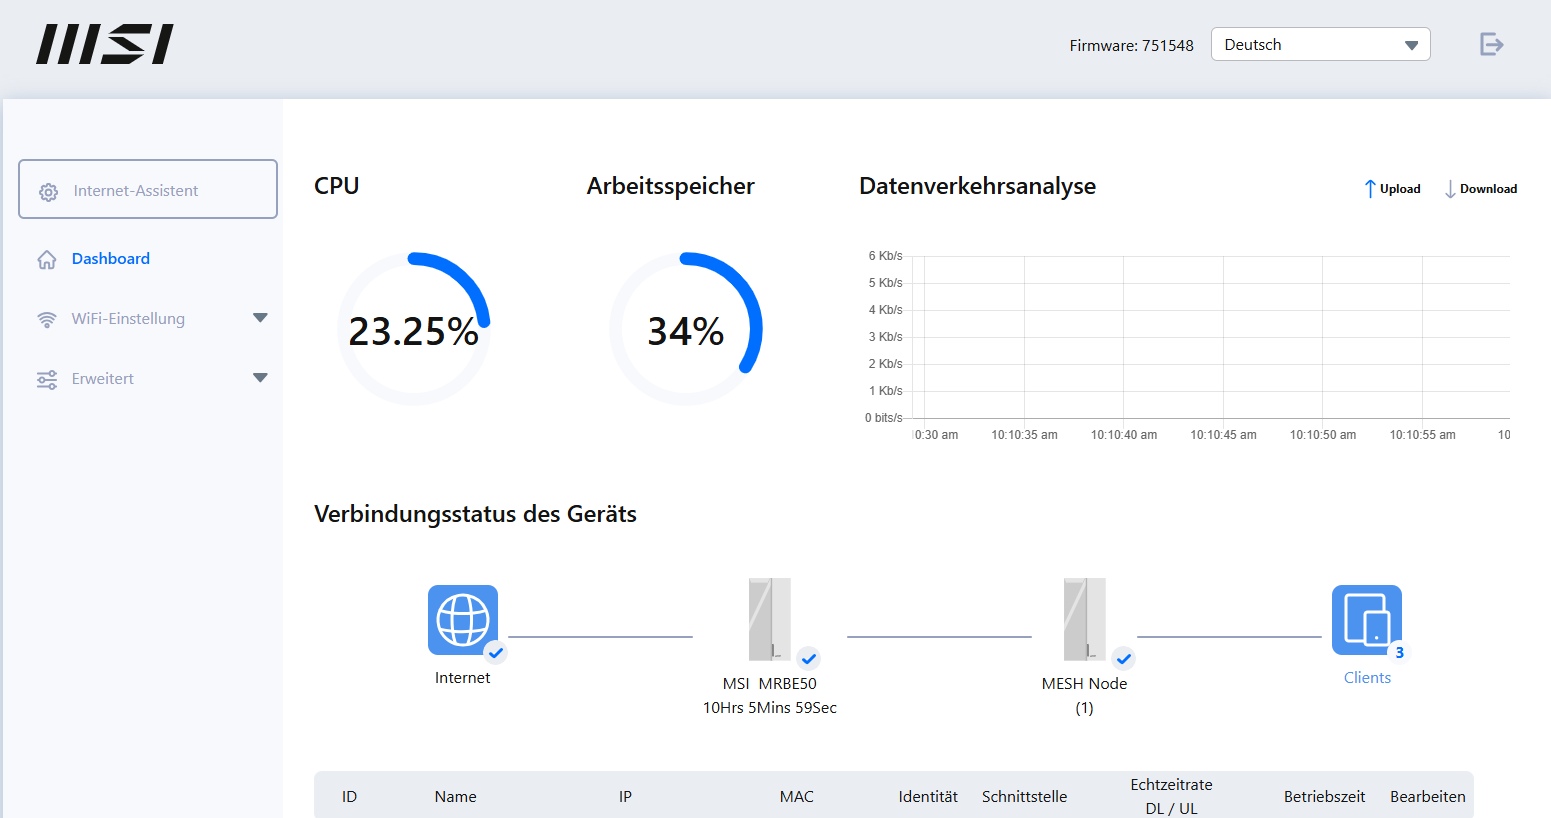Click the Schnittstelle column header
Image resolution: width=1551 pixels, height=818 pixels.
coord(1024,797)
